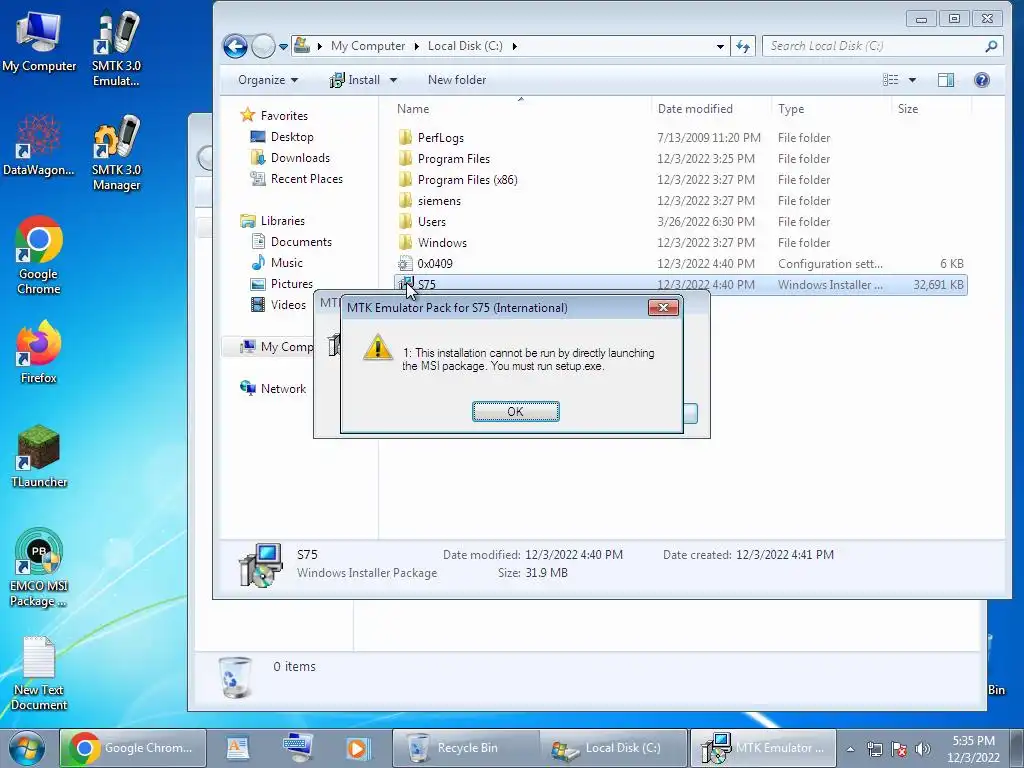Viewport: 1024px width, 768px height.
Task: Select the DataWagon desktop shortcut
Action: coord(39,145)
